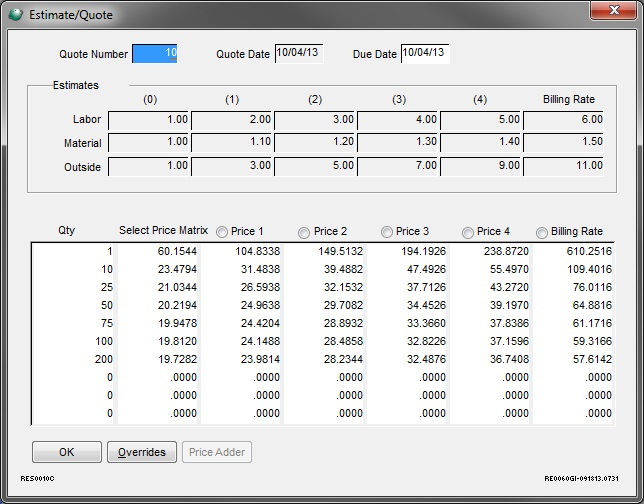Click the Material field with 1.40
Screen dimensions: 644x504
(480, 142)
